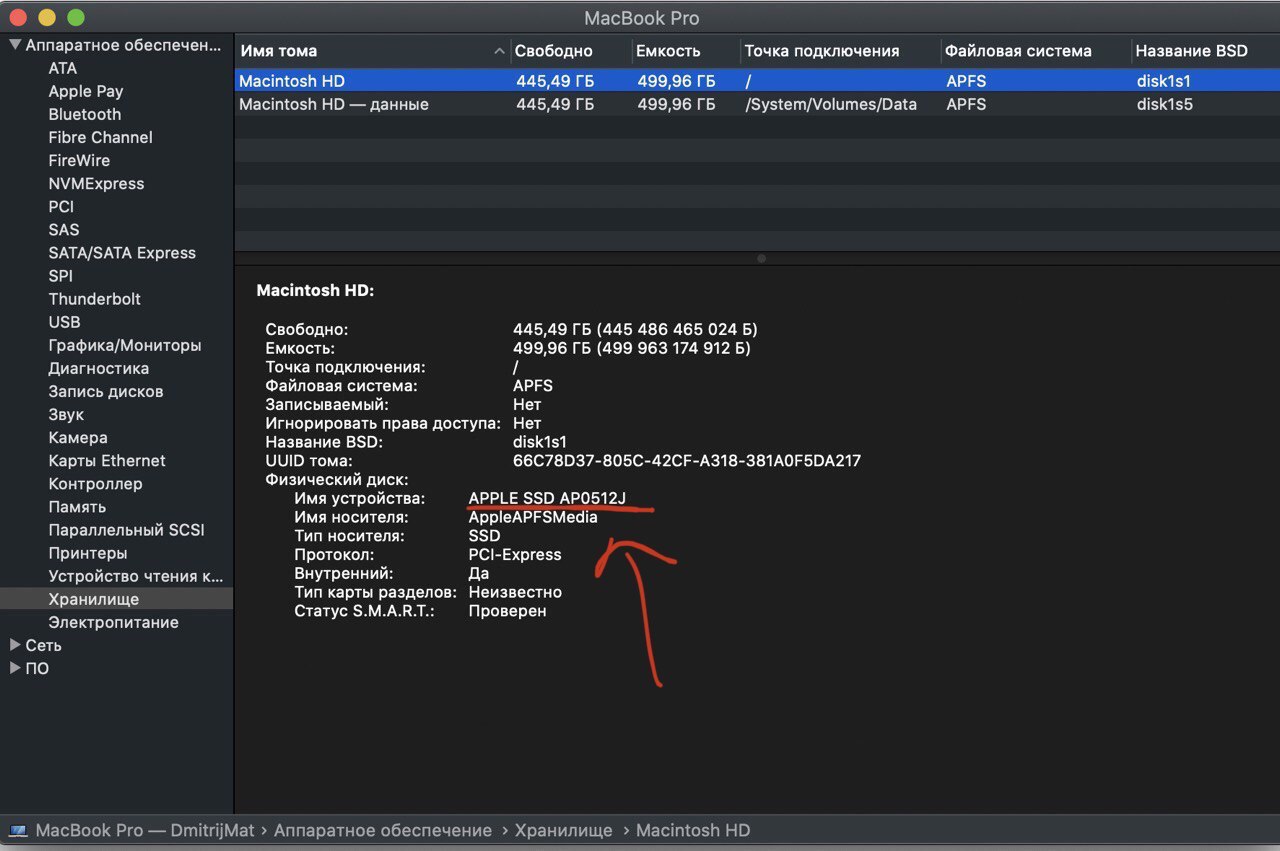The image size is (1280, 851).
Task: Select Диагностика in the sidebar
Action: (99, 368)
